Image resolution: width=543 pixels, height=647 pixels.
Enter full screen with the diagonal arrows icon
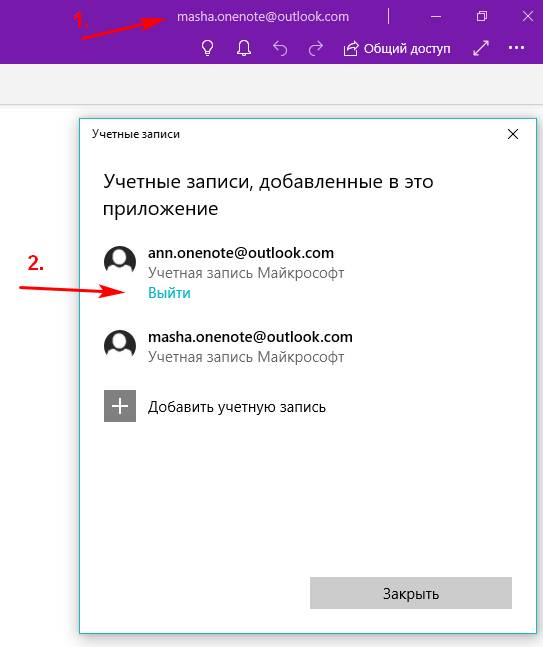481,48
